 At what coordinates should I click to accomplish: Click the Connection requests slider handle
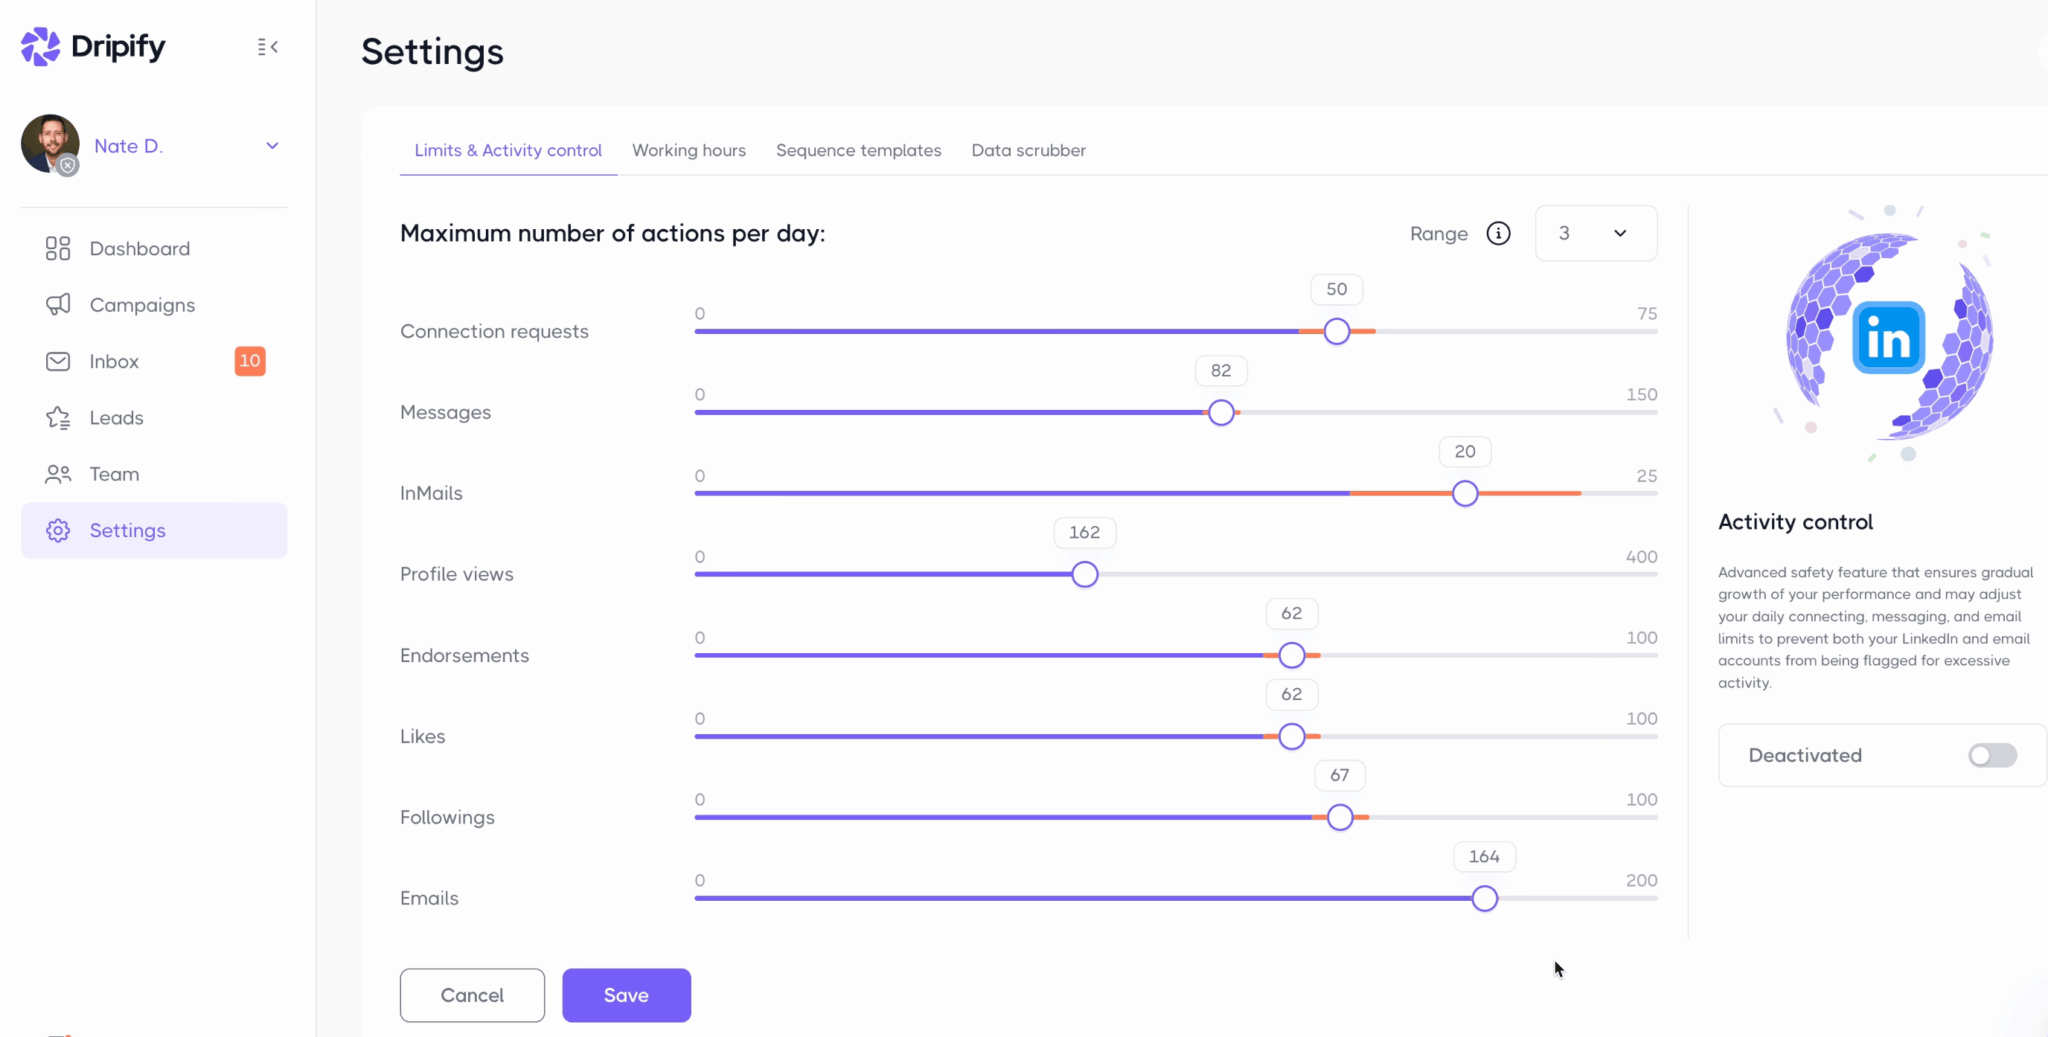(x=1337, y=332)
